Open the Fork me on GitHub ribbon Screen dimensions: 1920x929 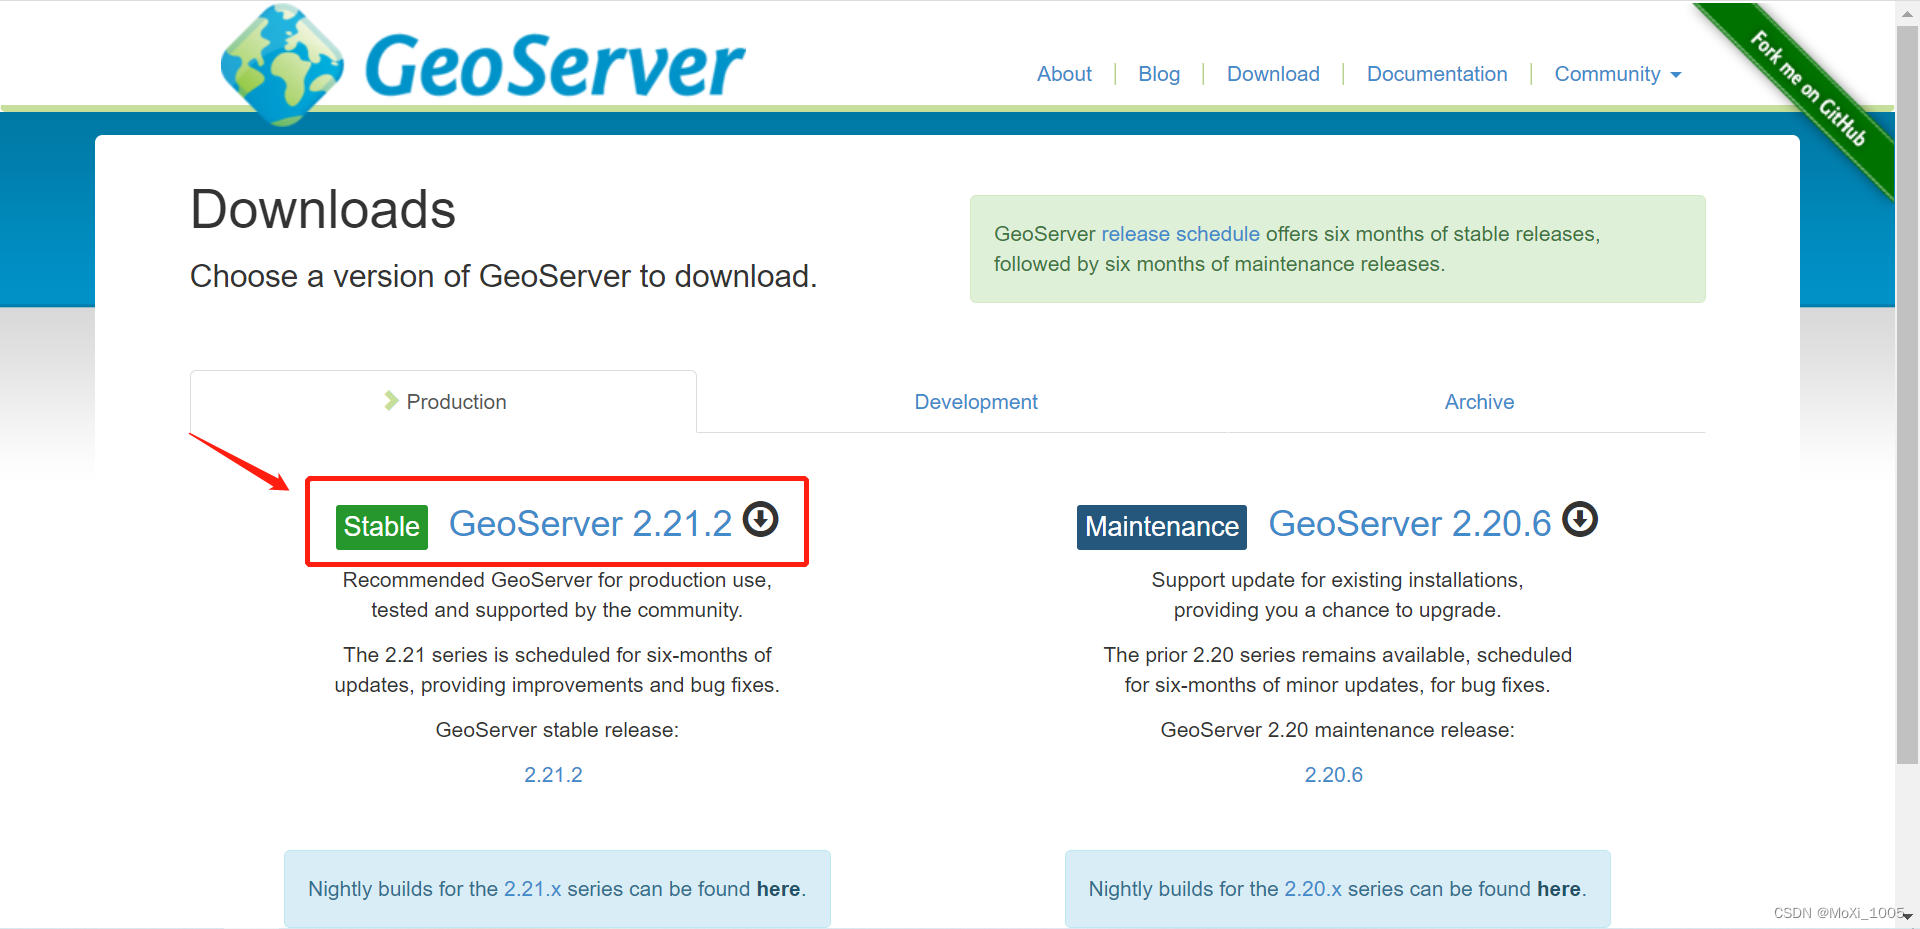1807,89
